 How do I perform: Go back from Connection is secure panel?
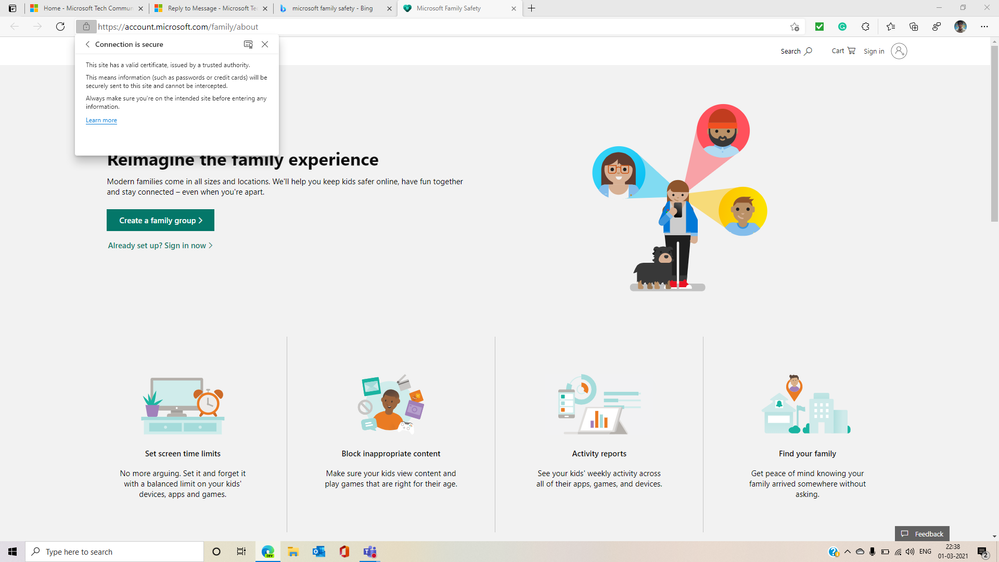87,44
